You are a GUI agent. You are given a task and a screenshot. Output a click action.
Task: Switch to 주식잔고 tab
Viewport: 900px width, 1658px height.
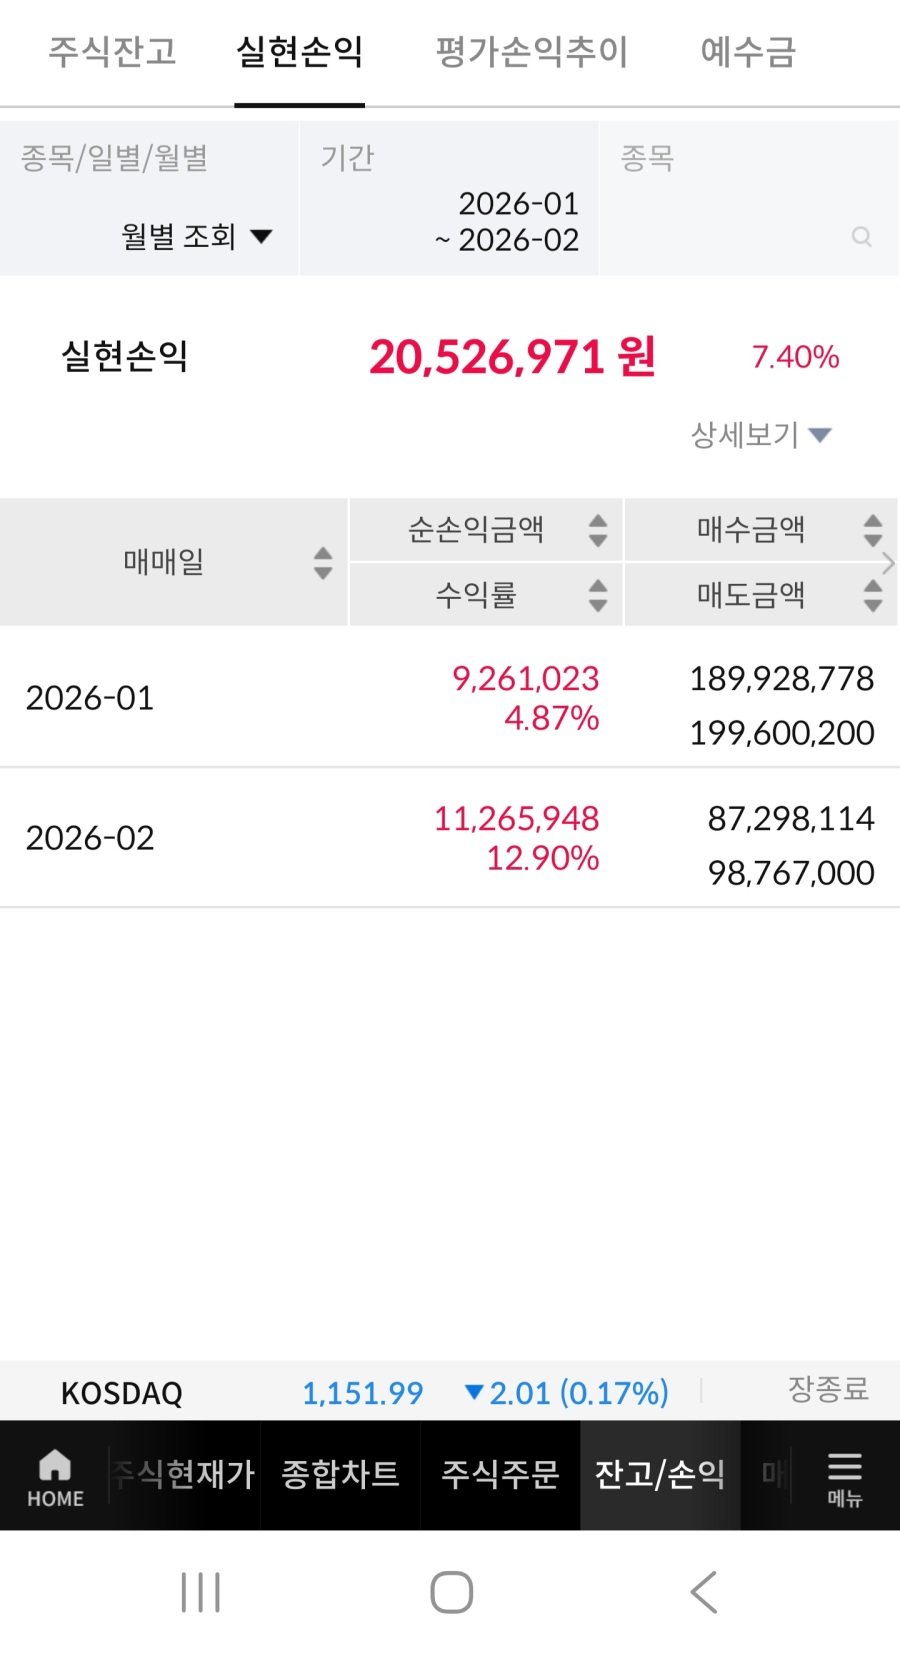coord(112,52)
